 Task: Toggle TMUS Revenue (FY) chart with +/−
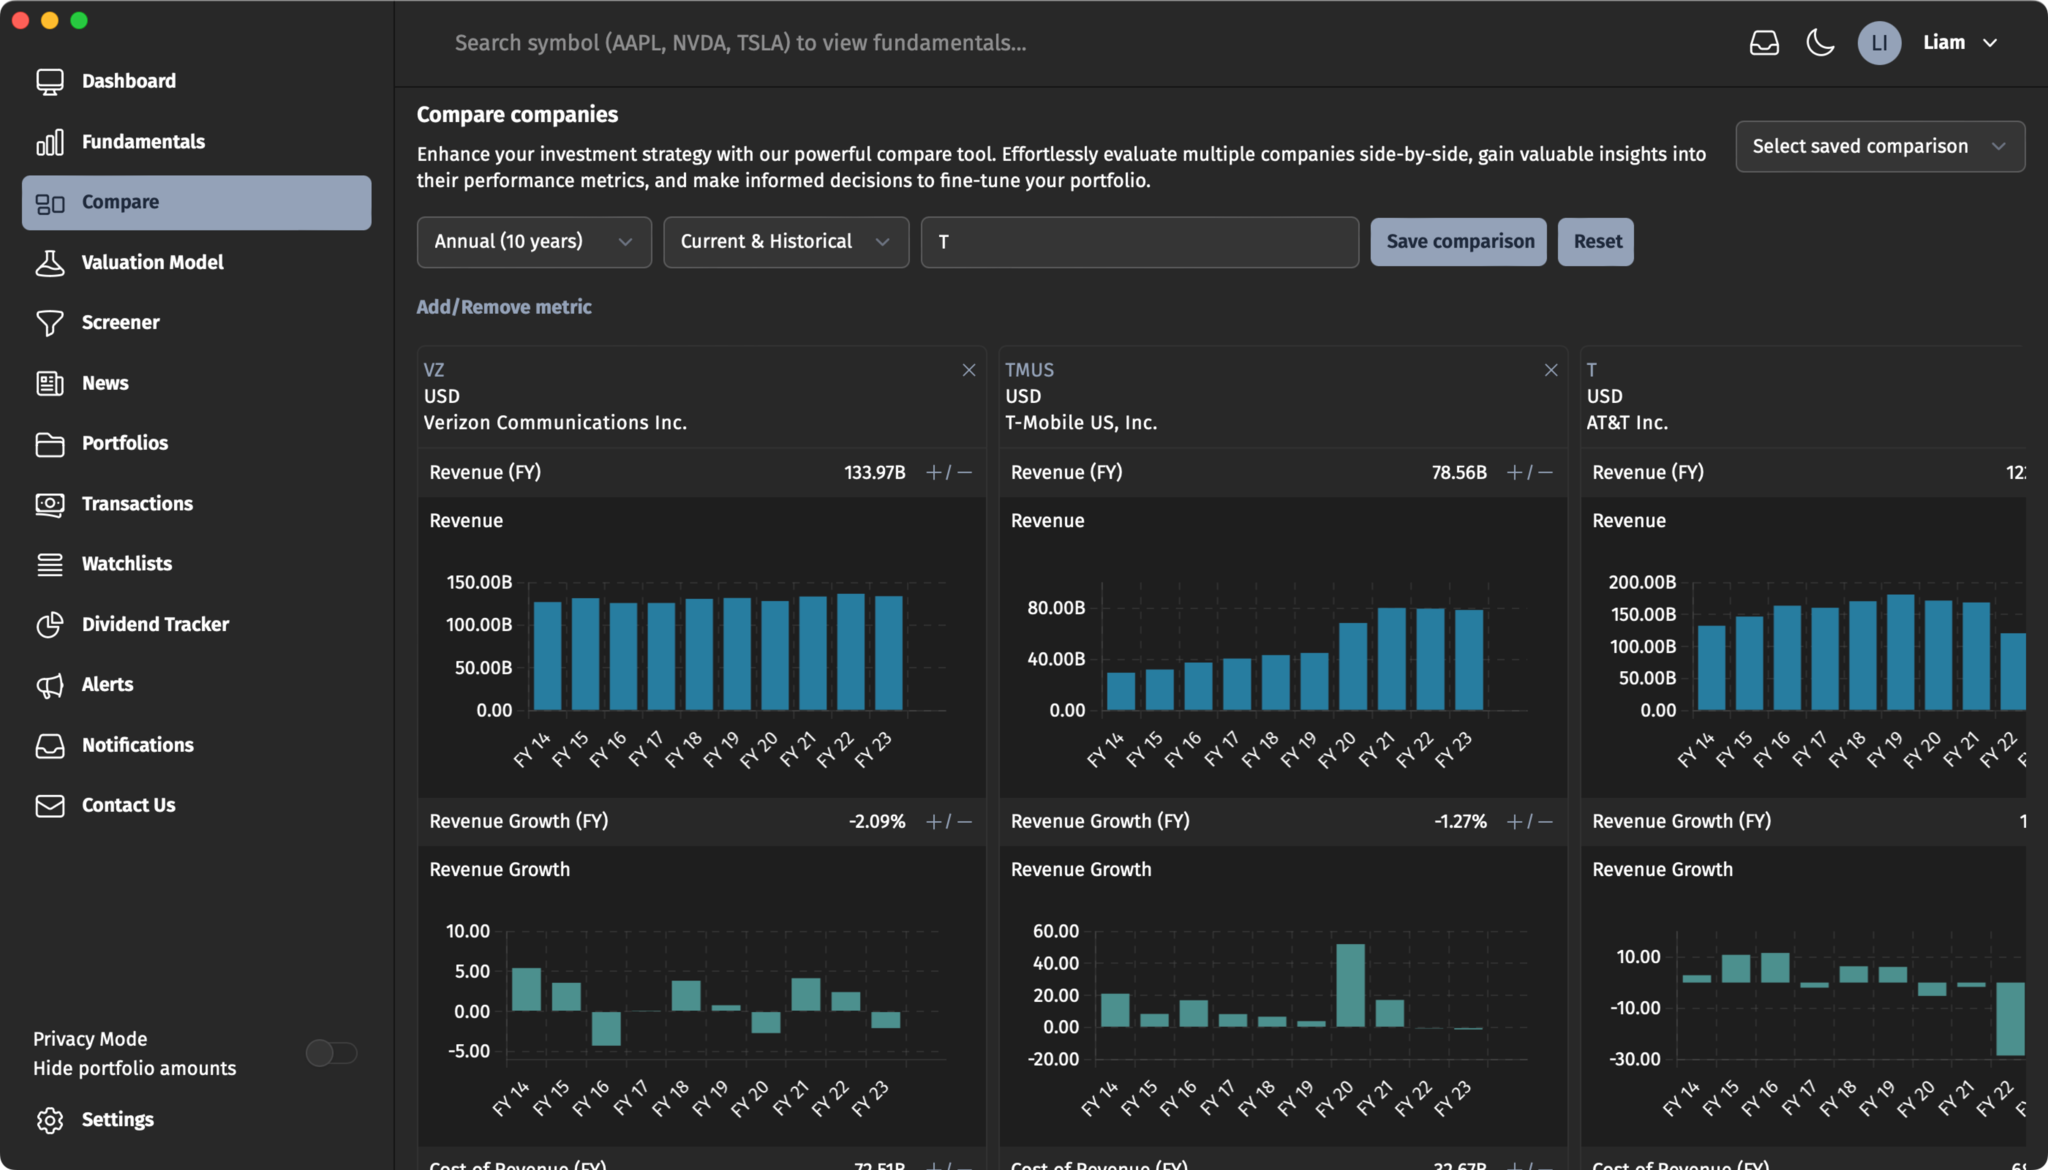1530,472
